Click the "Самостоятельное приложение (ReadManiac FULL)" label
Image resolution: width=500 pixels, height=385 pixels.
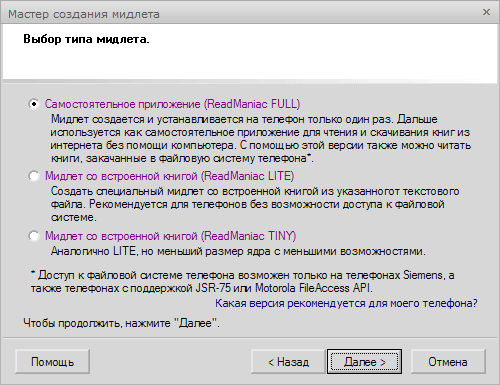click(x=173, y=104)
